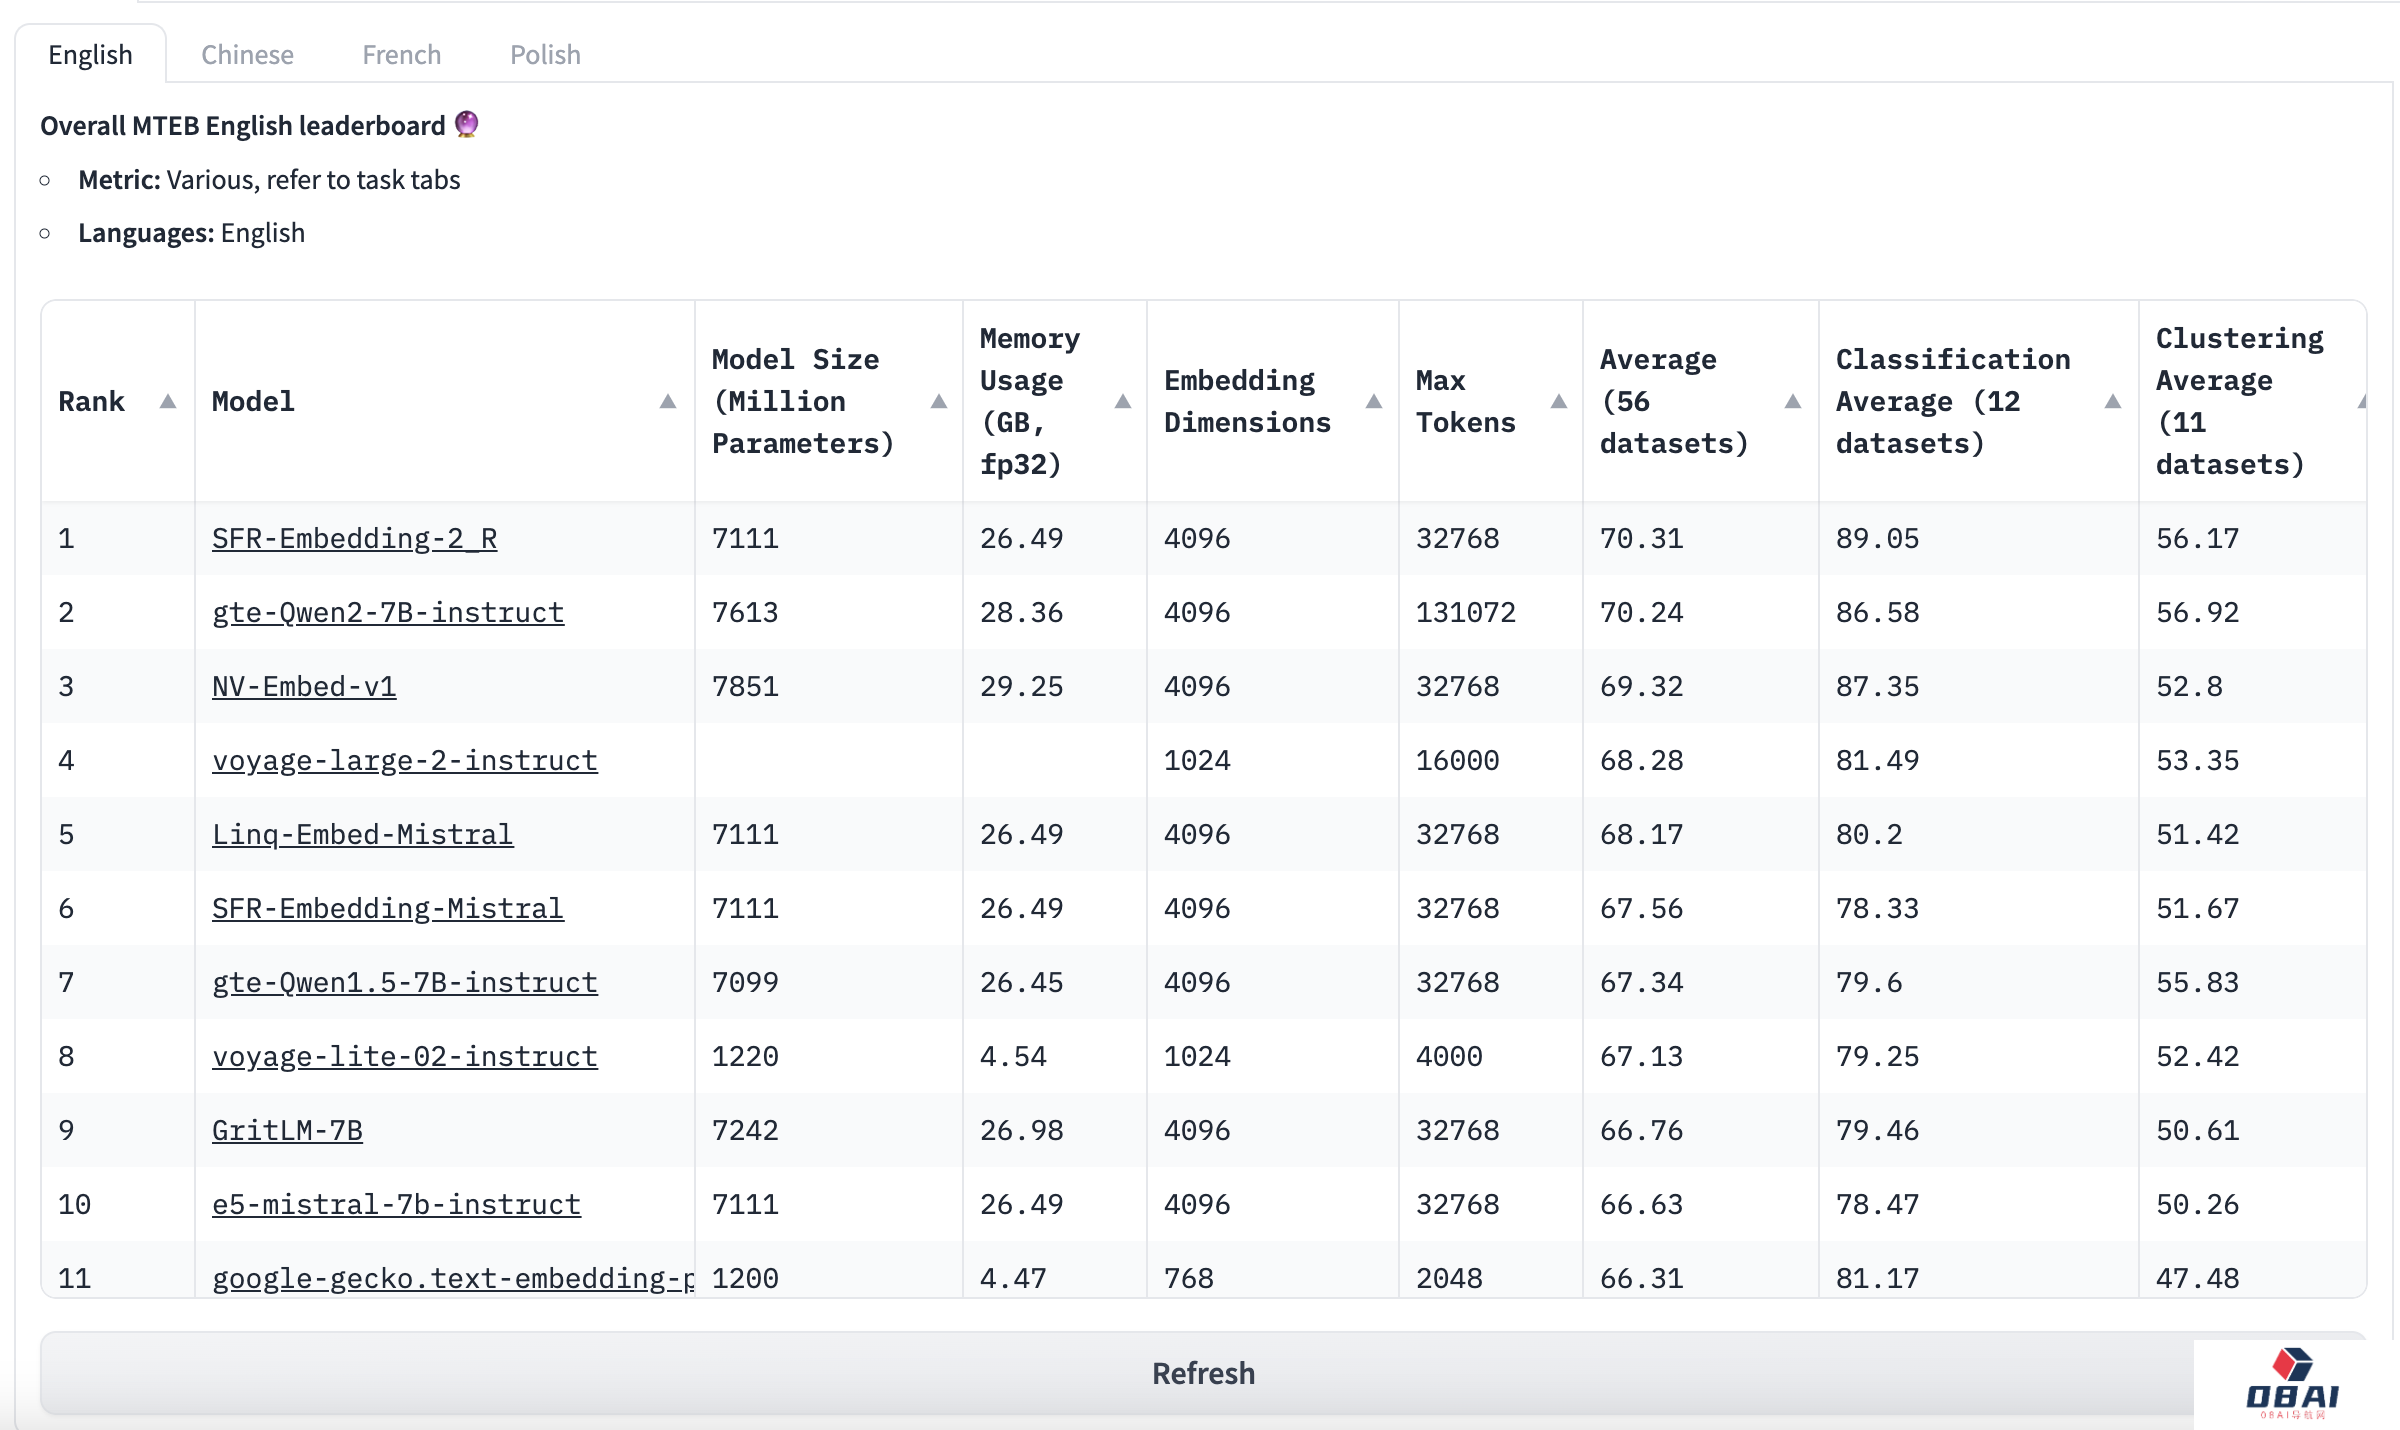This screenshot has width=2400, height=1430.
Task: Open SFR-Embedding-2_R model link
Action: click(354, 538)
